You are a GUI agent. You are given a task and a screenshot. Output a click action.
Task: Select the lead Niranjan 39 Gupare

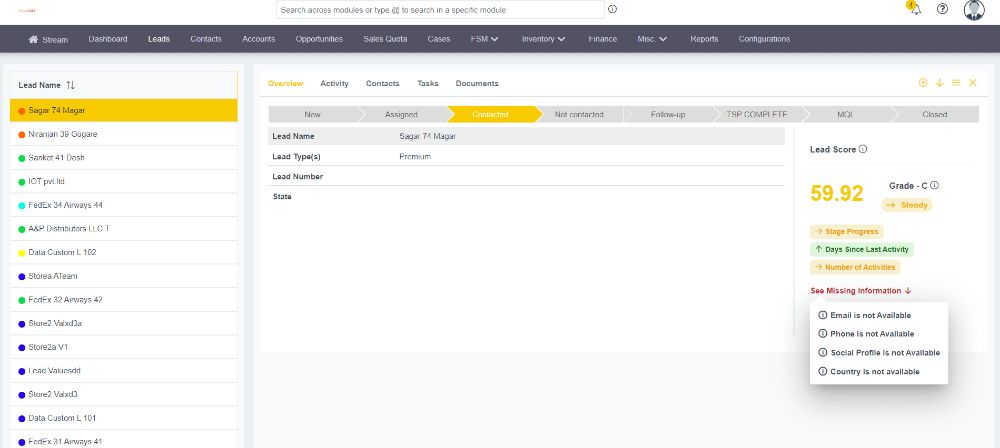63,134
